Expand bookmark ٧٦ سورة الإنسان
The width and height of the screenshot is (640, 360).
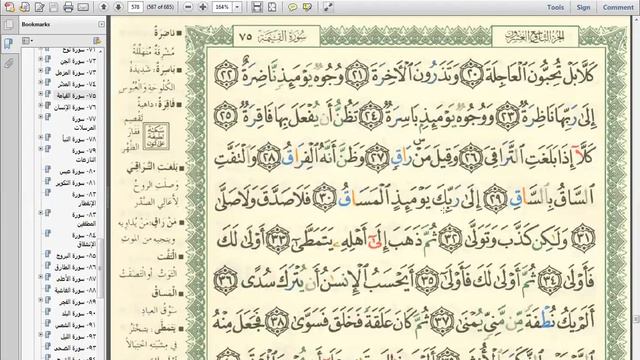pyautogui.click(x=40, y=105)
